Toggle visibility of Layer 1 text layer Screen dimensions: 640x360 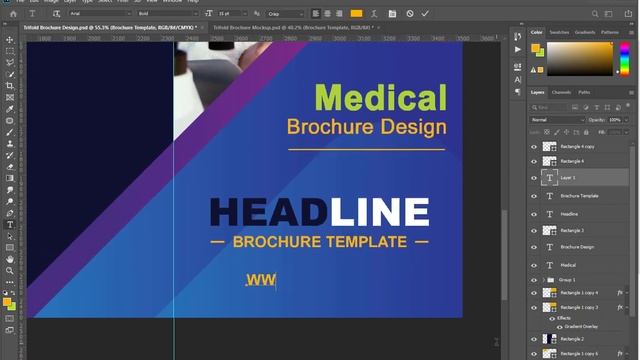click(534, 178)
